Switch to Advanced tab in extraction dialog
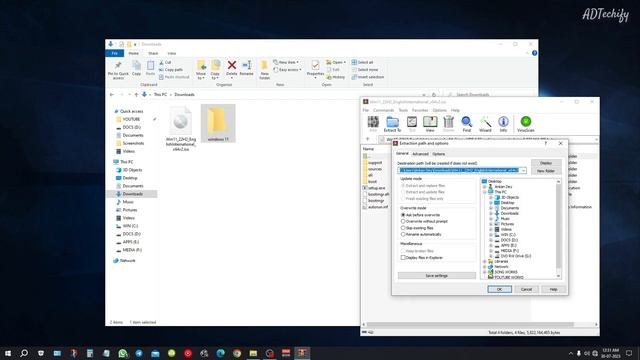640x360 pixels. click(x=420, y=154)
